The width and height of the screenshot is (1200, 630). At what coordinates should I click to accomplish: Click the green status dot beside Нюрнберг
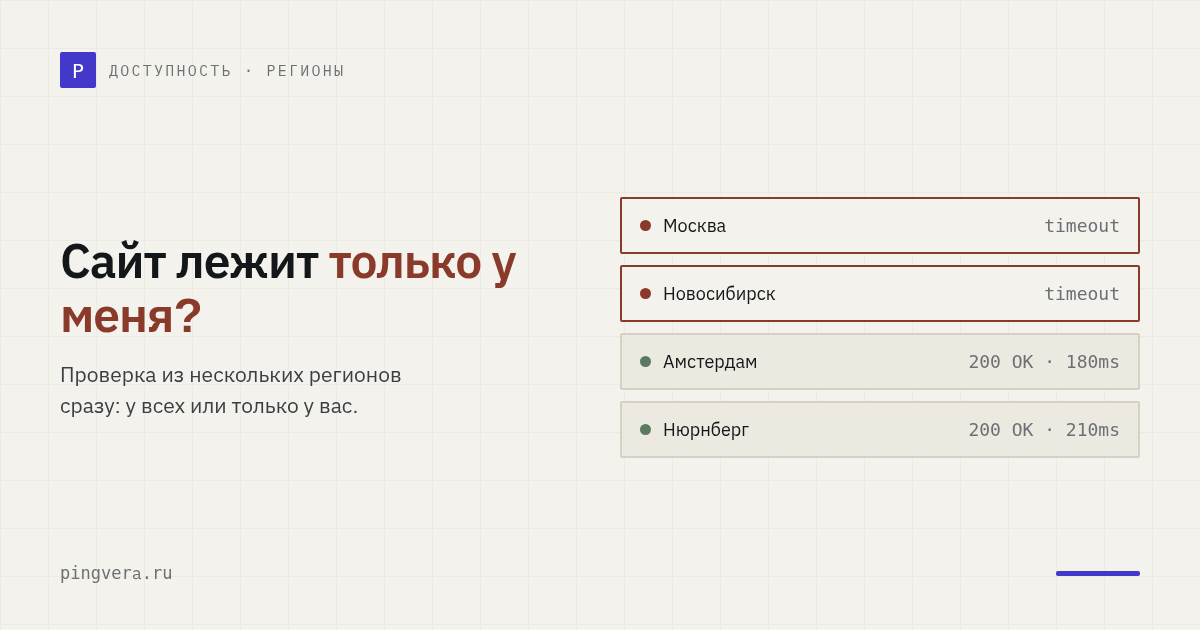point(645,430)
